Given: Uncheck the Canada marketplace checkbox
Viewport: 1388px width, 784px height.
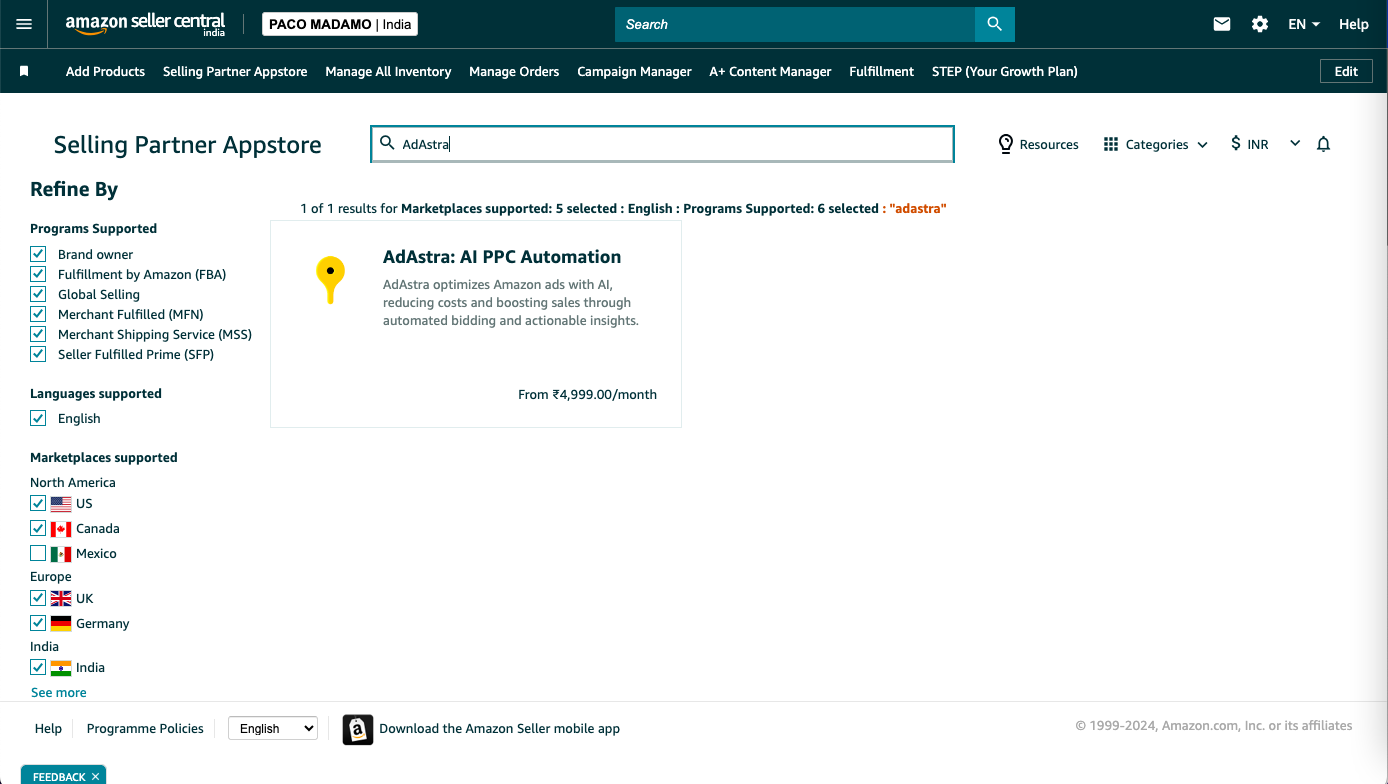Looking at the screenshot, I should [x=38, y=528].
